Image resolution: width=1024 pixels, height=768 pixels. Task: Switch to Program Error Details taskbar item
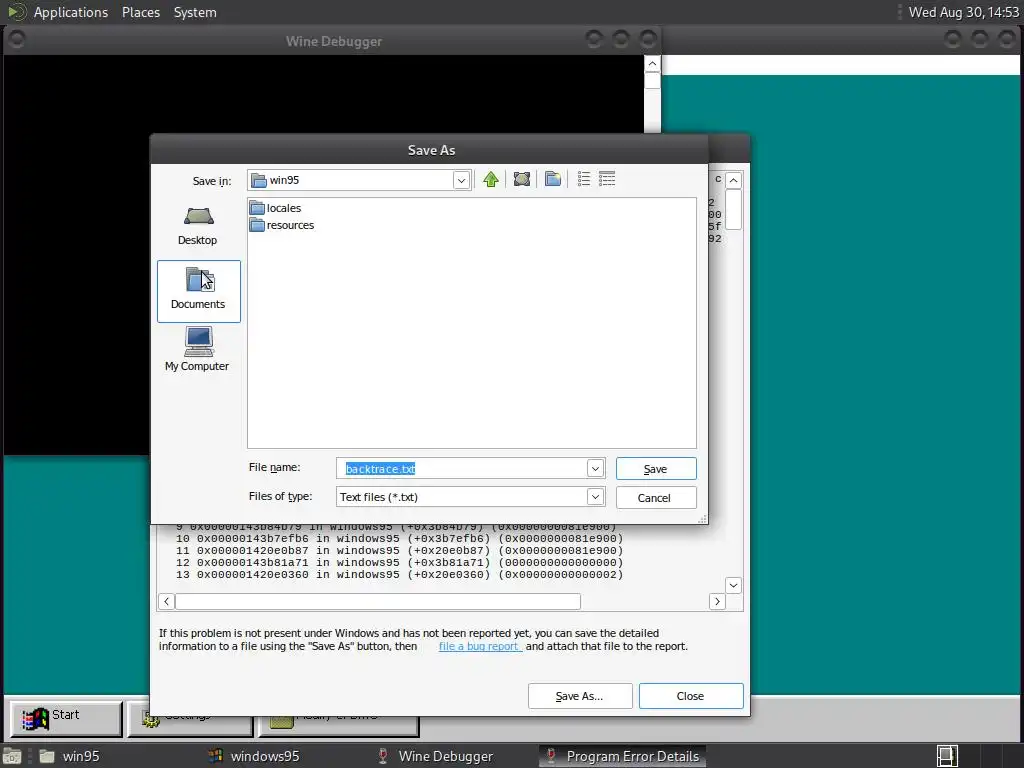pyautogui.click(x=622, y=756)
